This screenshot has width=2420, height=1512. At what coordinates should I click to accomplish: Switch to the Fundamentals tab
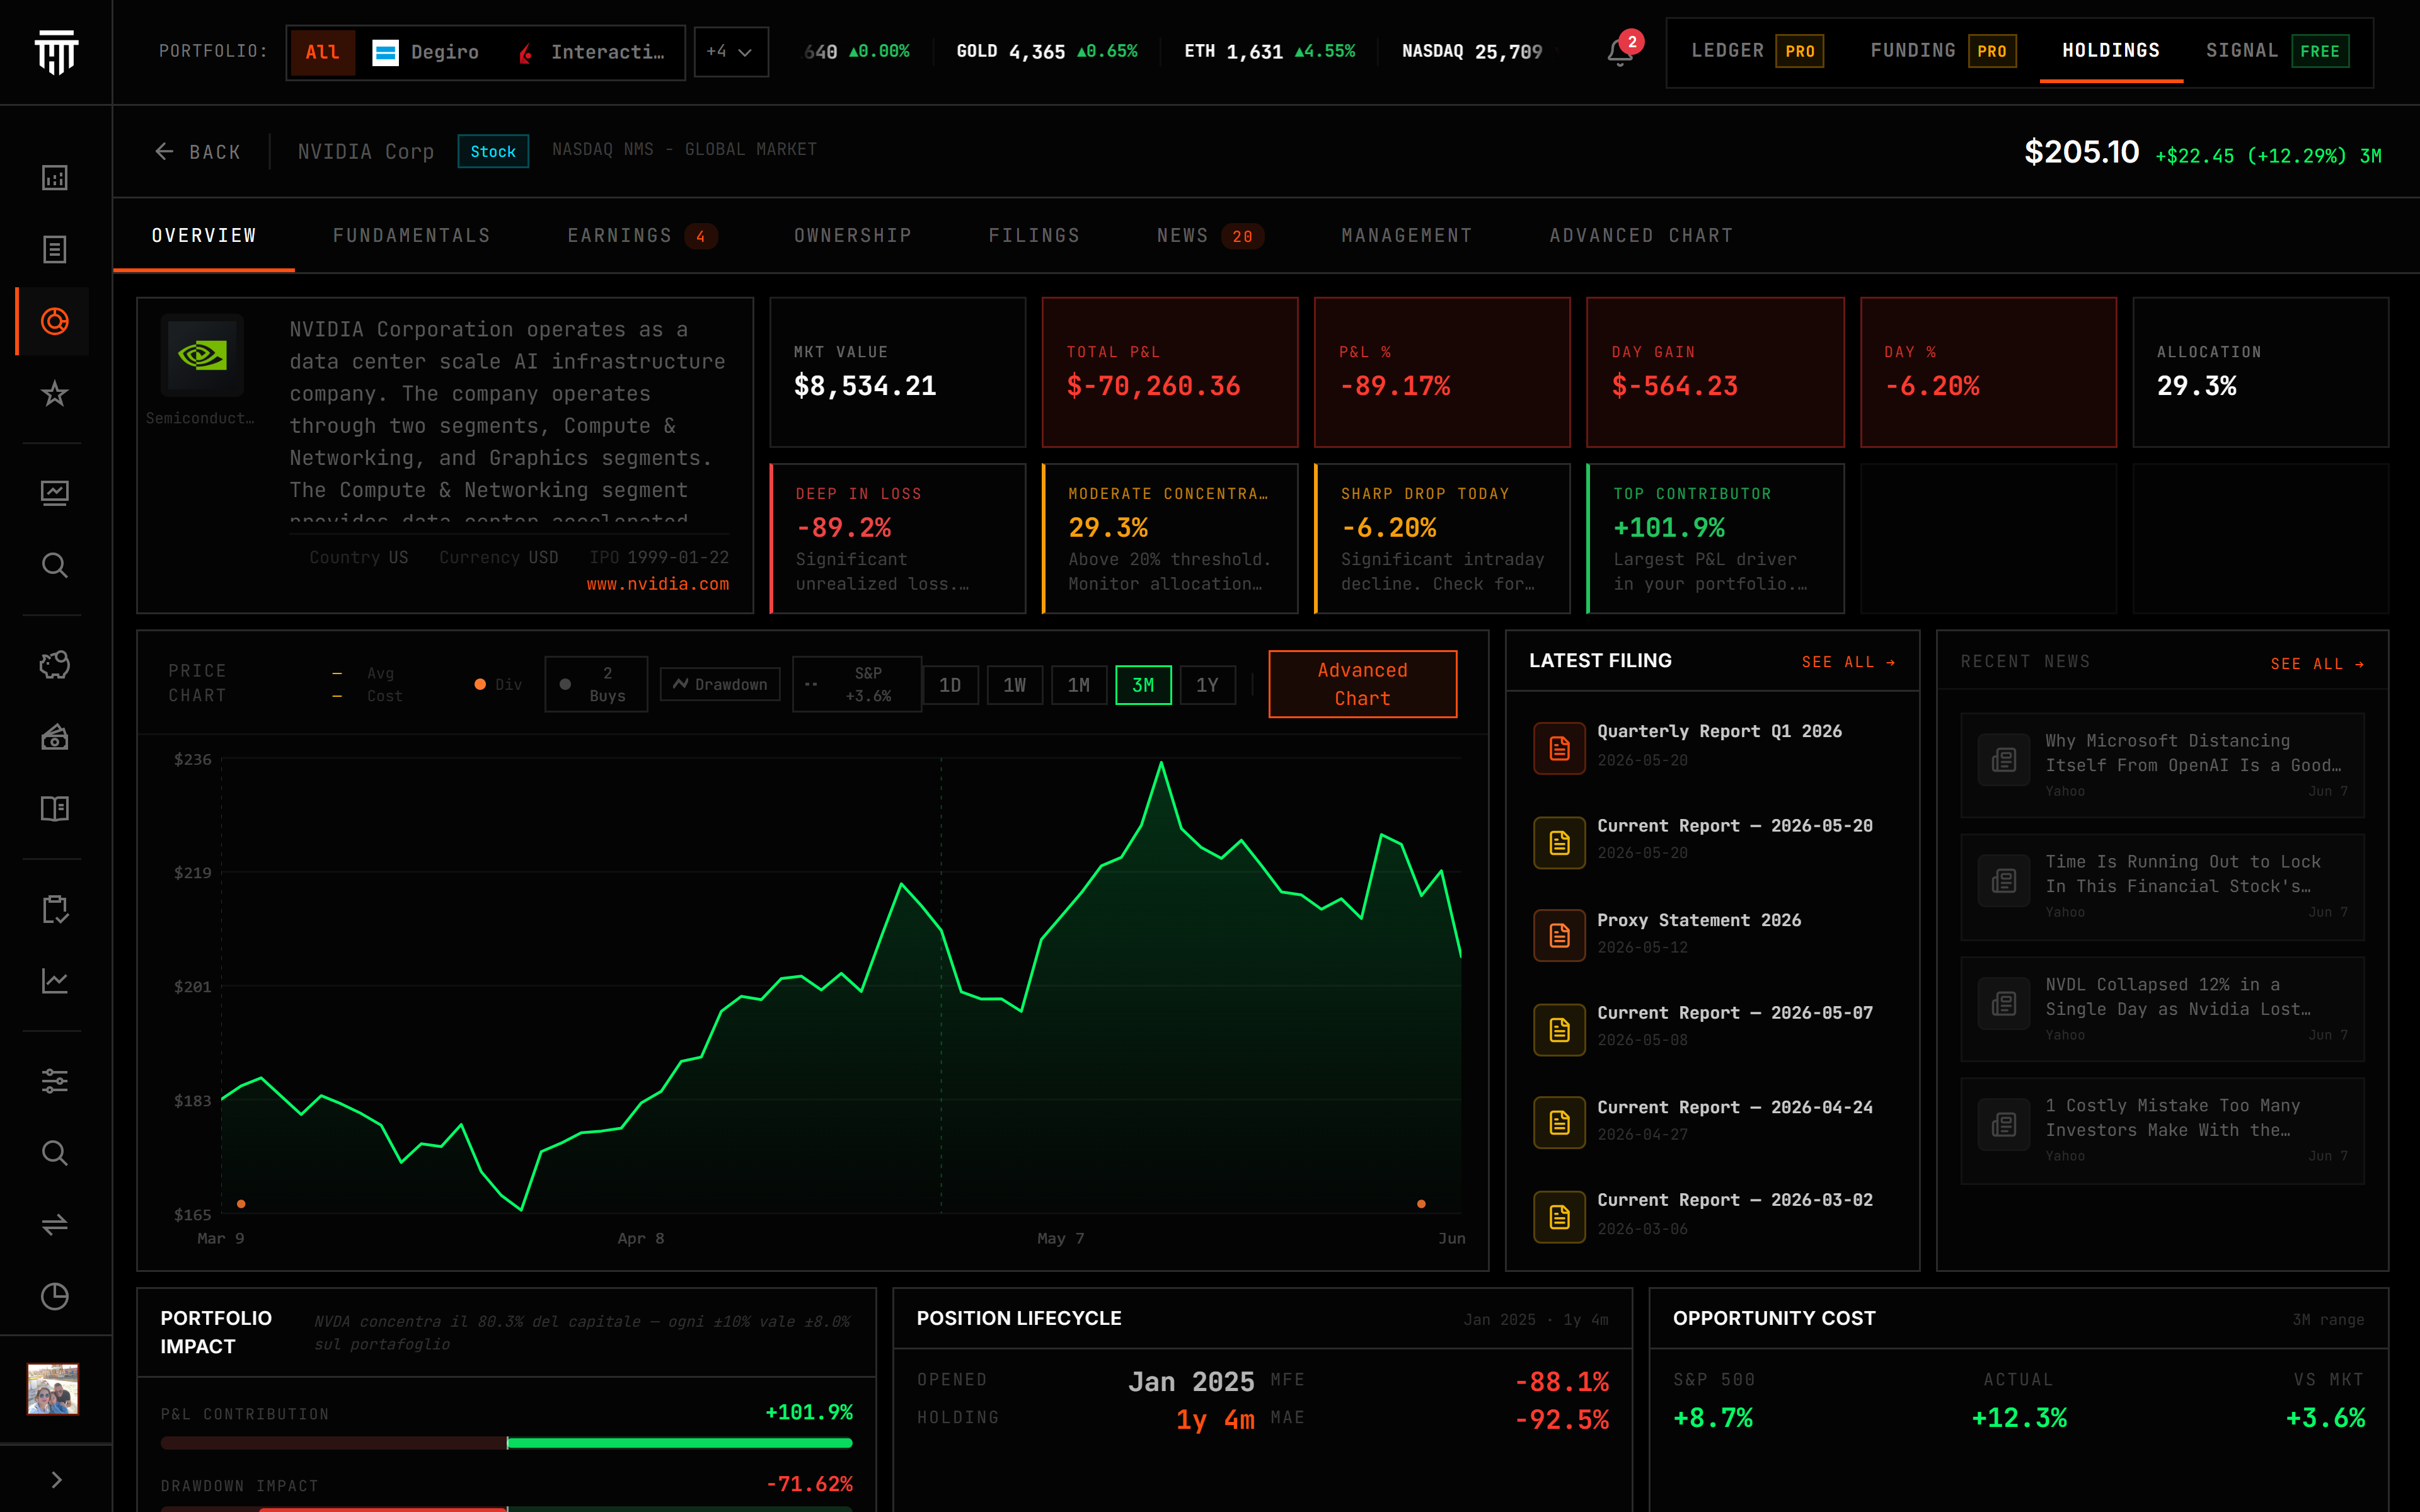[412, 236]
